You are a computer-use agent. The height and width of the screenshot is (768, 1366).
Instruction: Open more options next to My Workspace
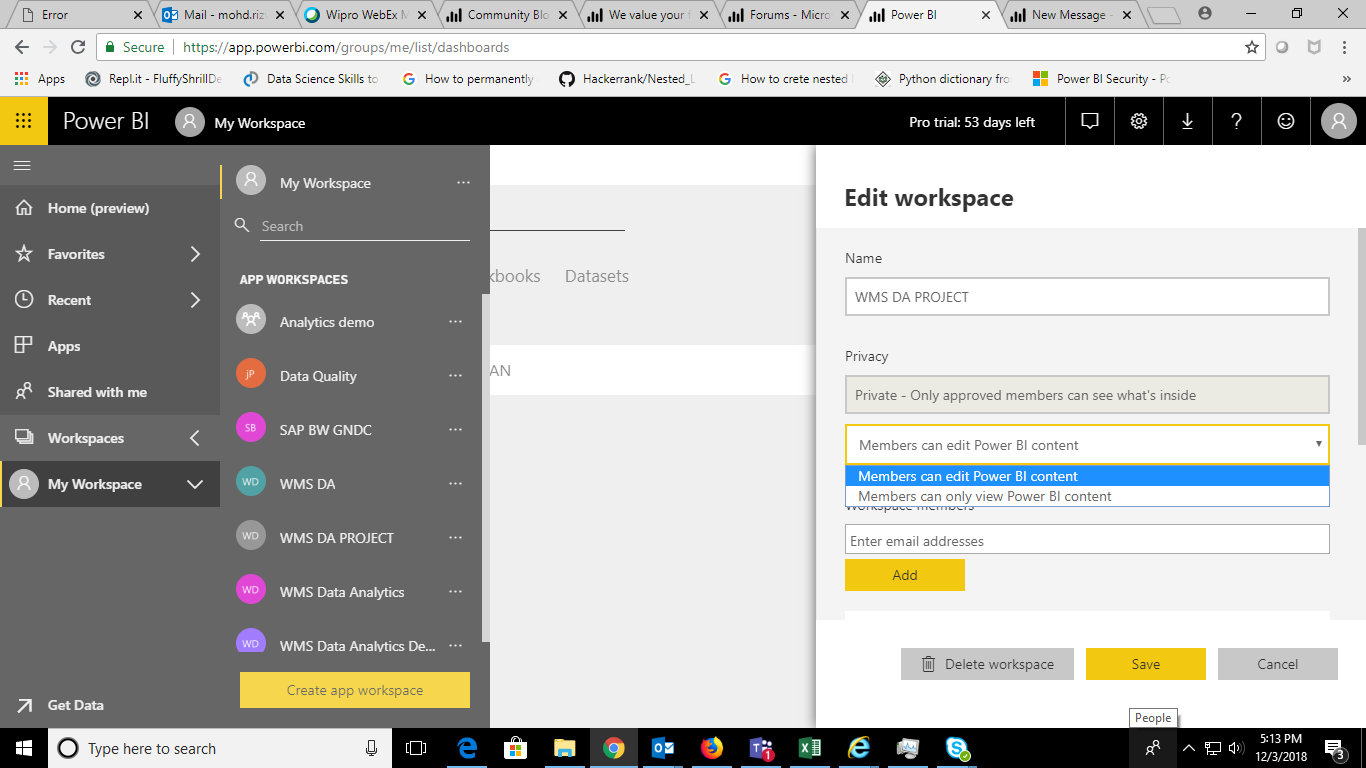[x=463, y=183]
